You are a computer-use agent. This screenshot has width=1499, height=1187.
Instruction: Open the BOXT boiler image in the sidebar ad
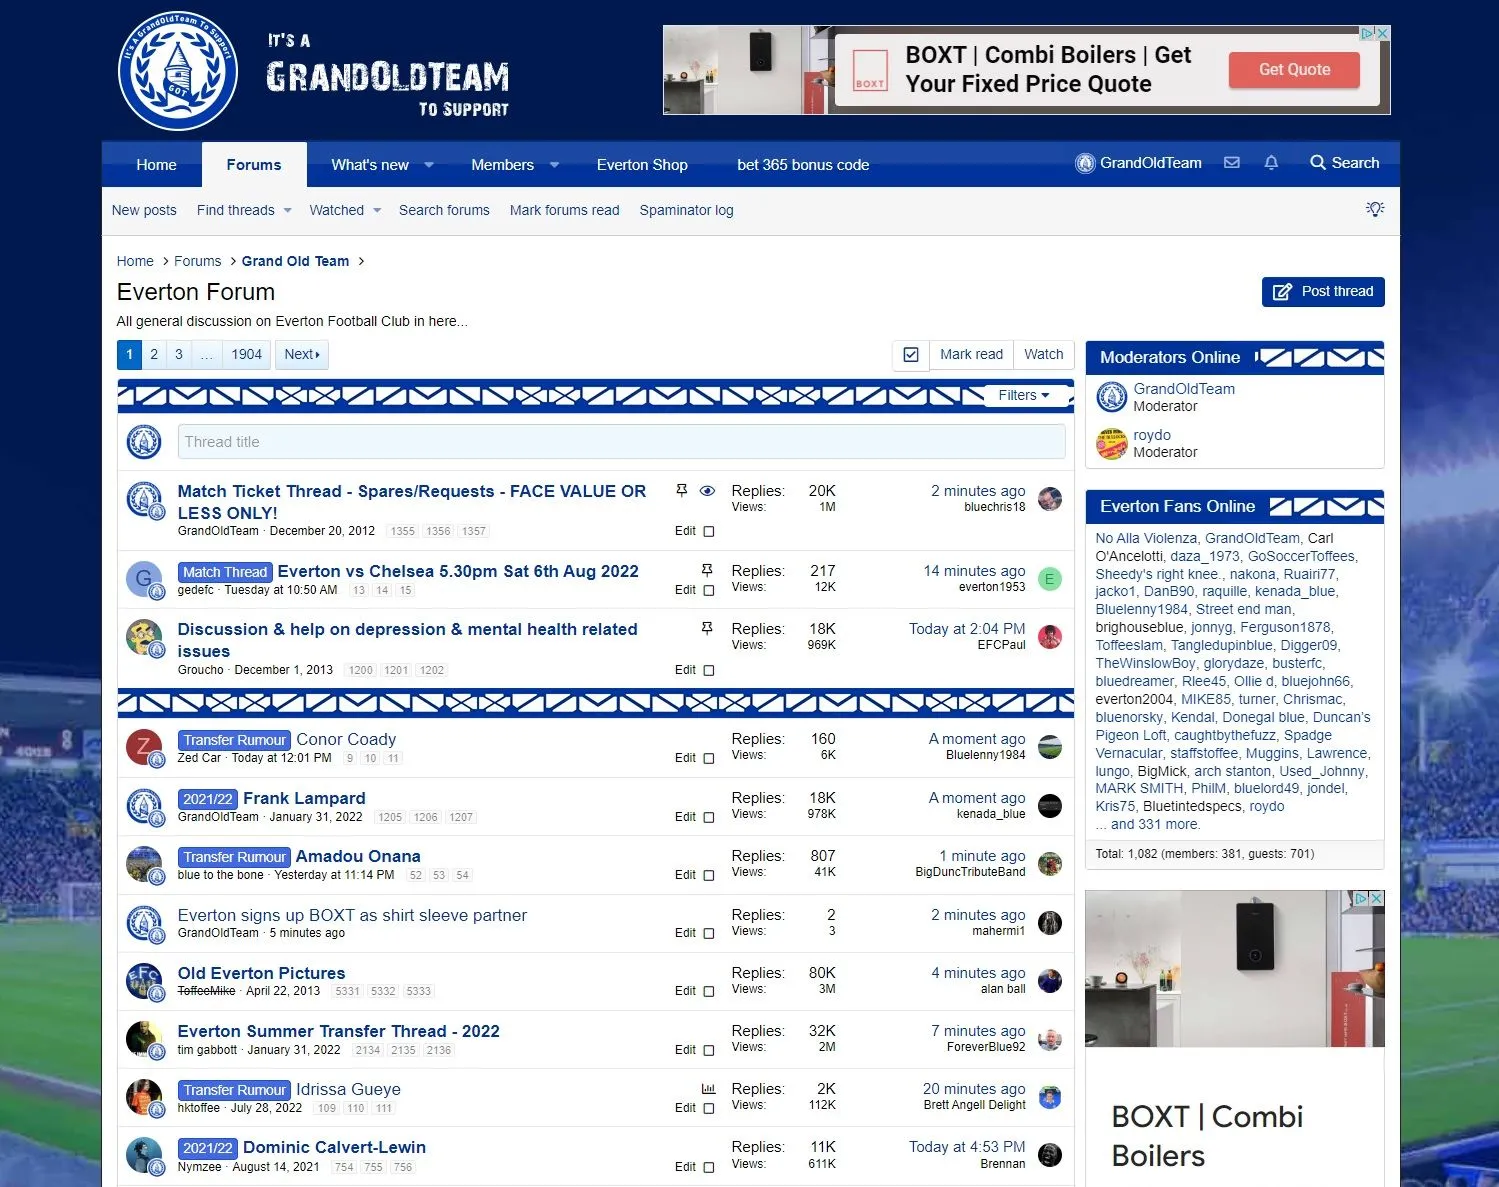(x=1235, y=969)
